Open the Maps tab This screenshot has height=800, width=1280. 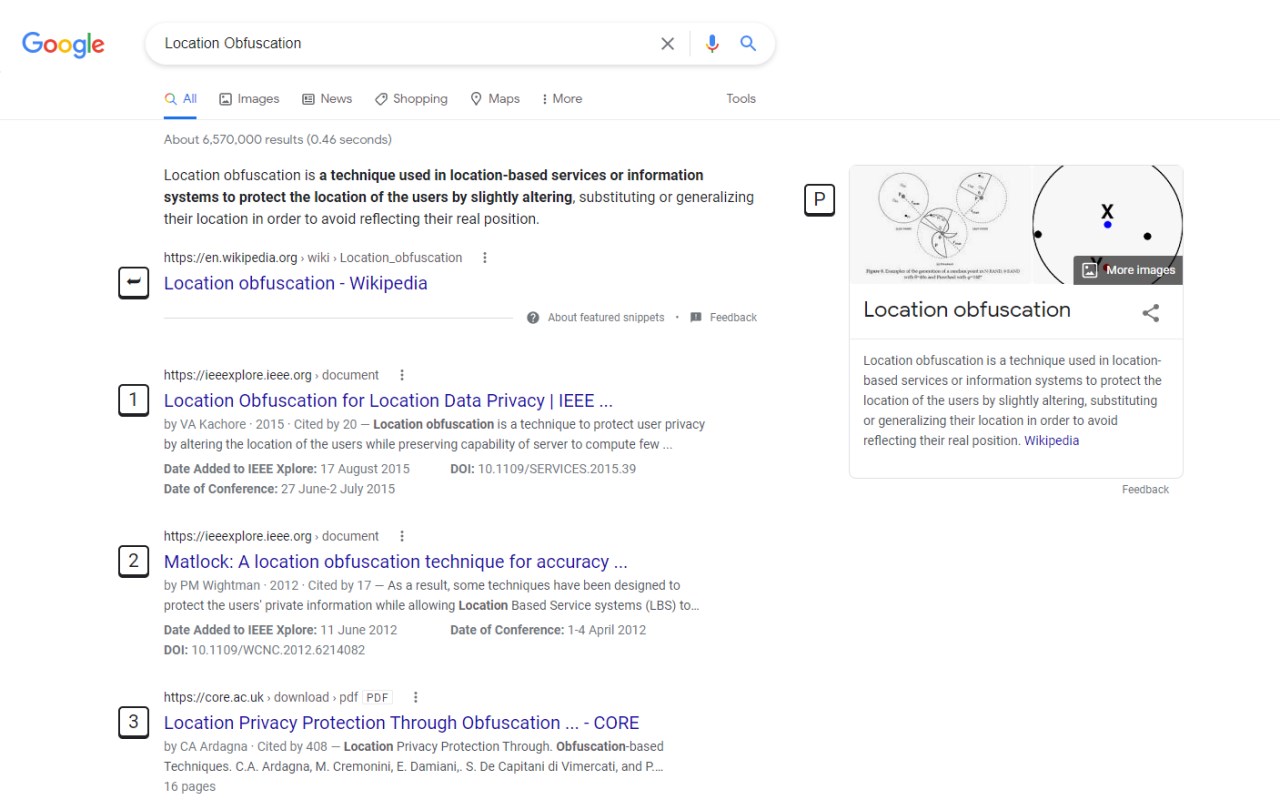[x=495, y=99]
